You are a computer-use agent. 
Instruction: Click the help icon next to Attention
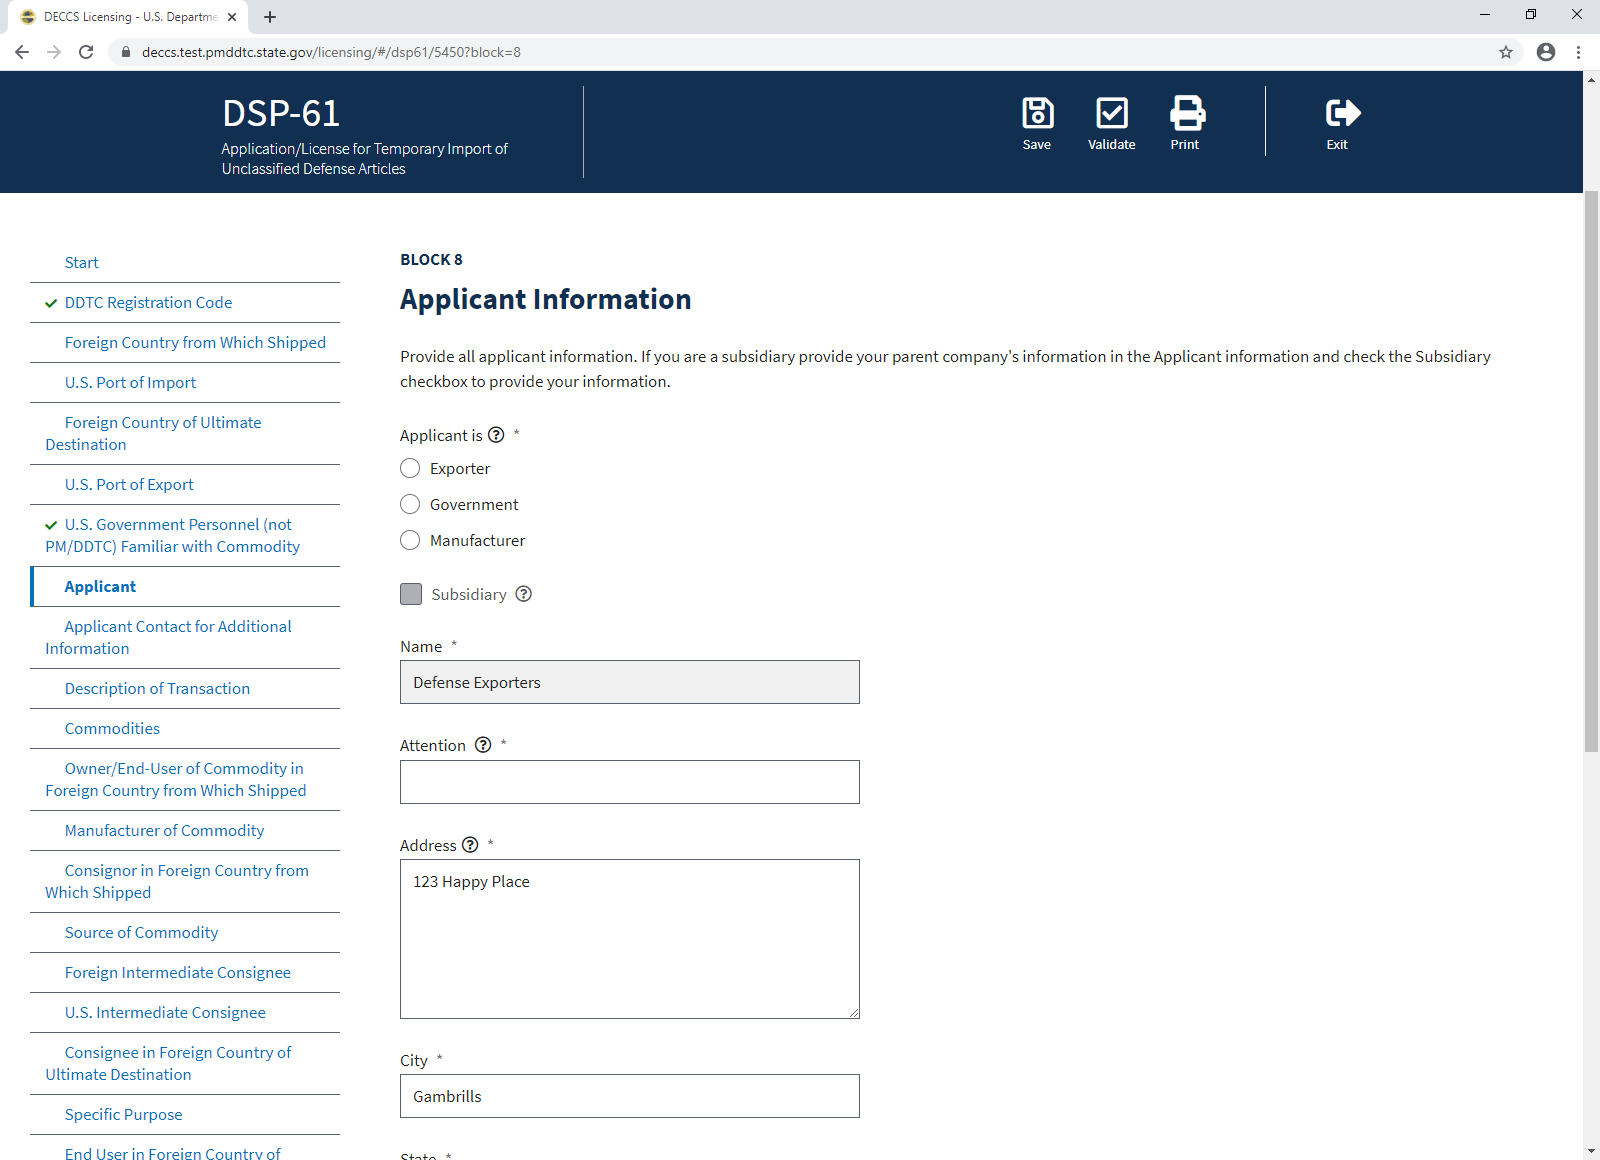(483, 745)
